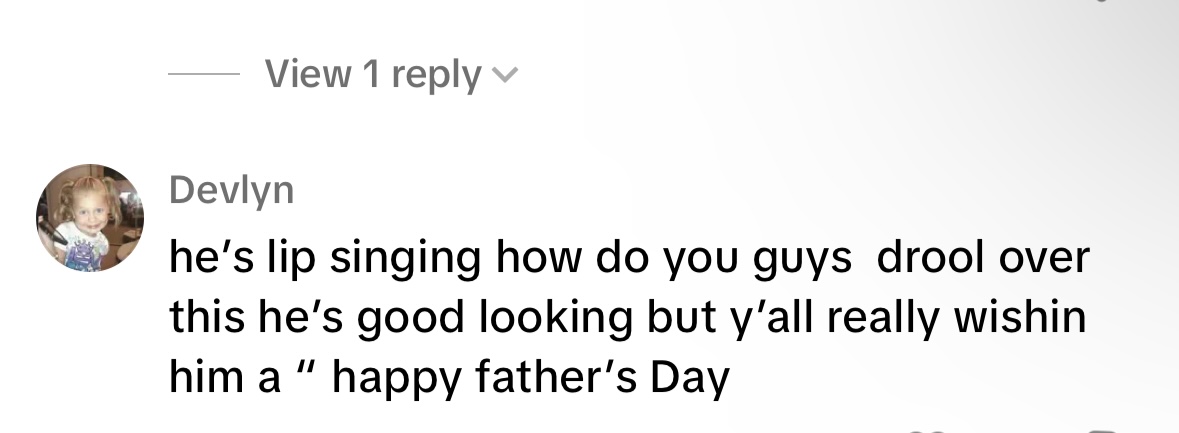
Task: Expand the "View 1 reply" thread
Action: (x=373, y=75)
